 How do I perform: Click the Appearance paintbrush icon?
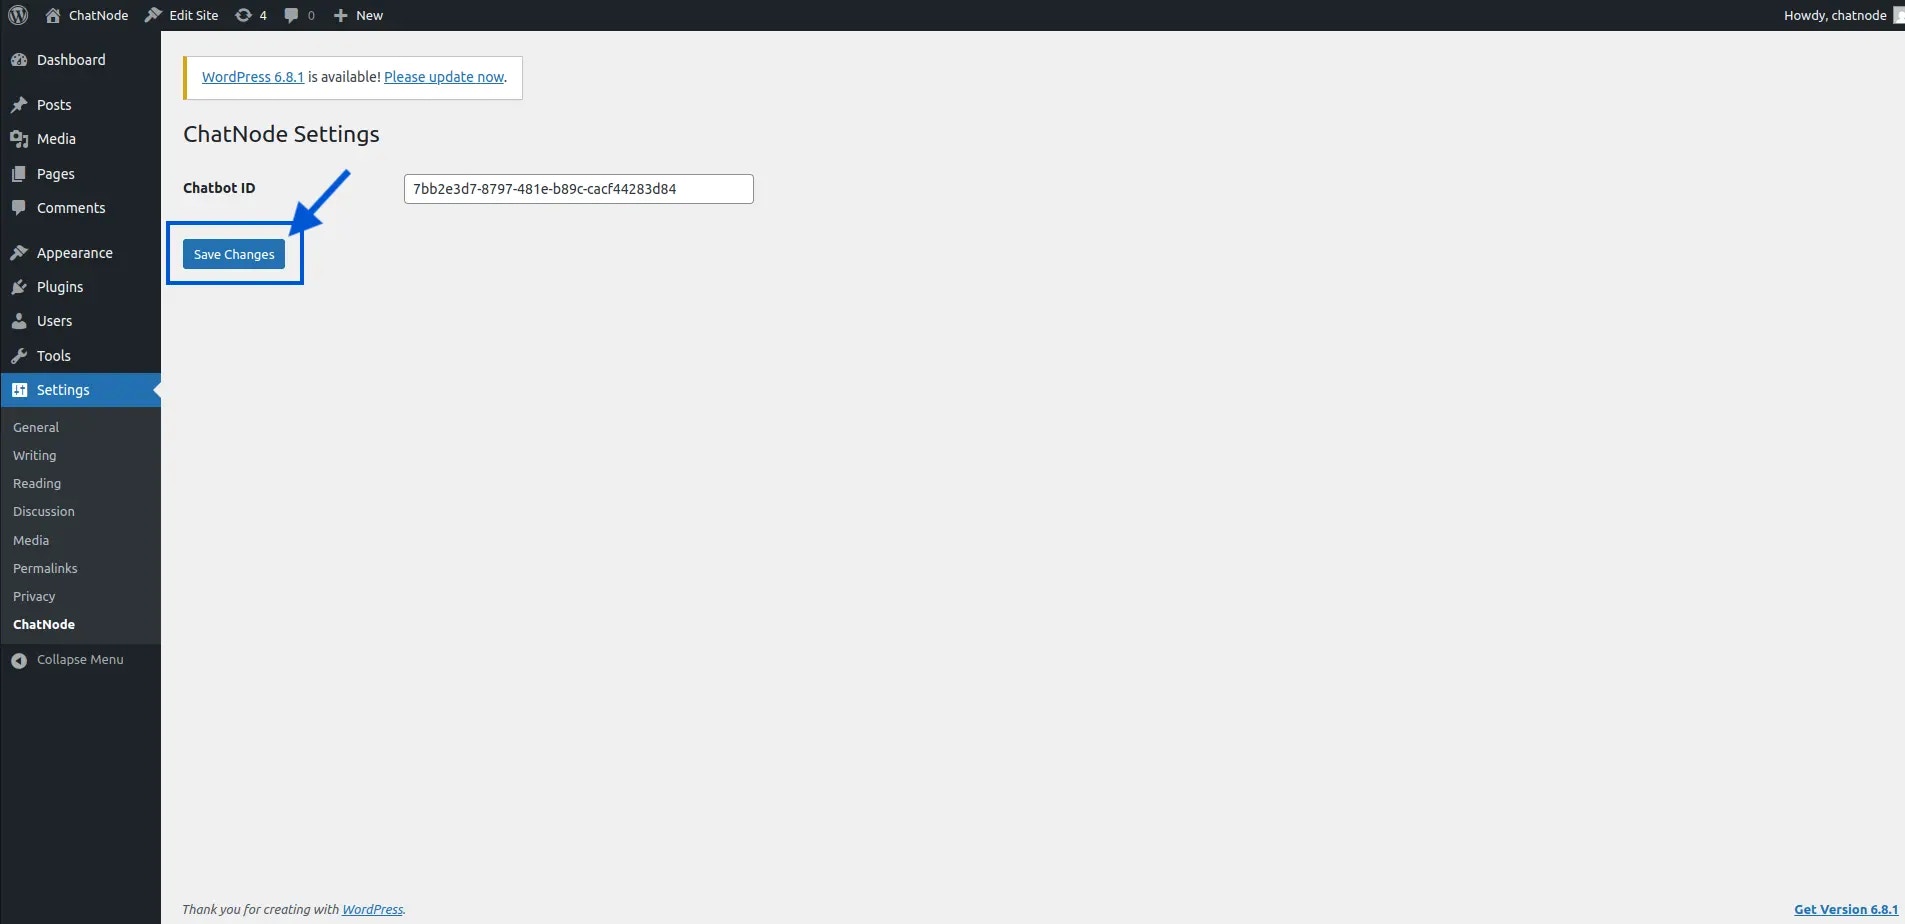(19, 253)
